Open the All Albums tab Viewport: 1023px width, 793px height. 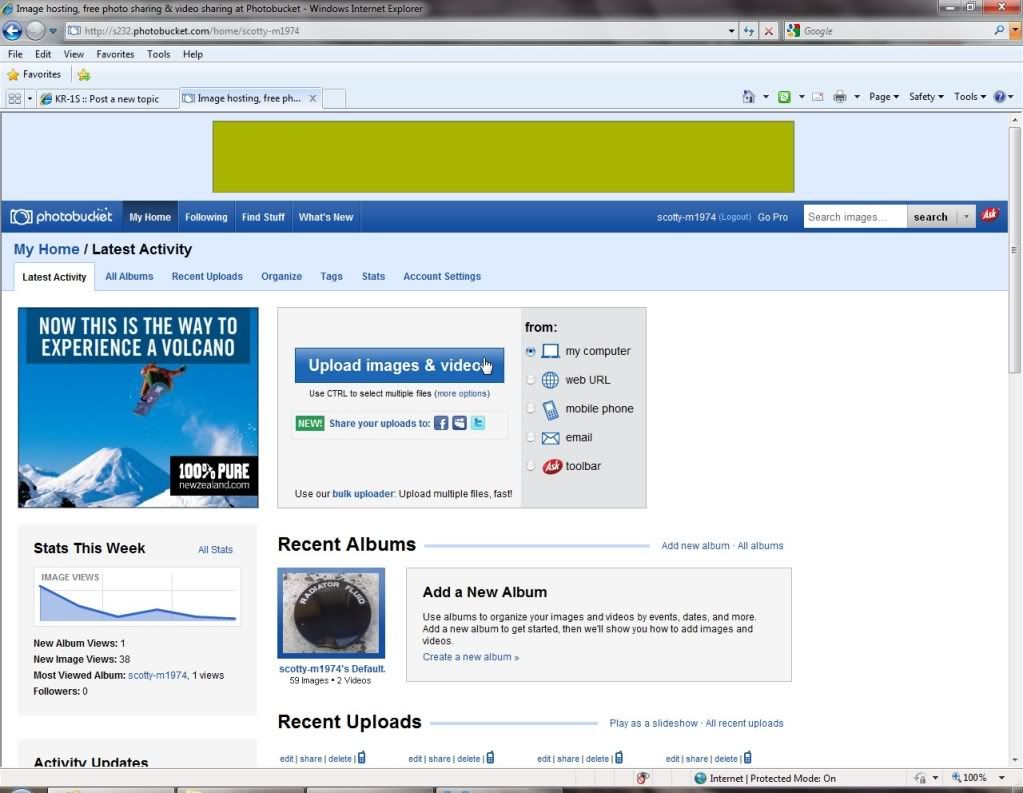129,277
